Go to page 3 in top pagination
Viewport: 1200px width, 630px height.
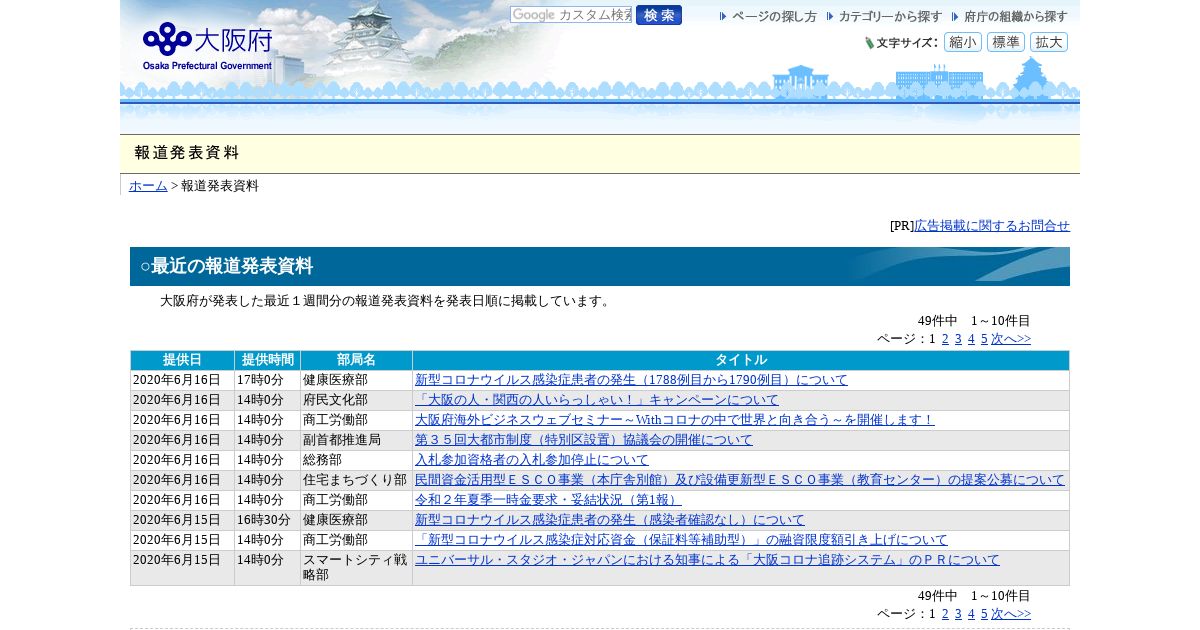958,339
